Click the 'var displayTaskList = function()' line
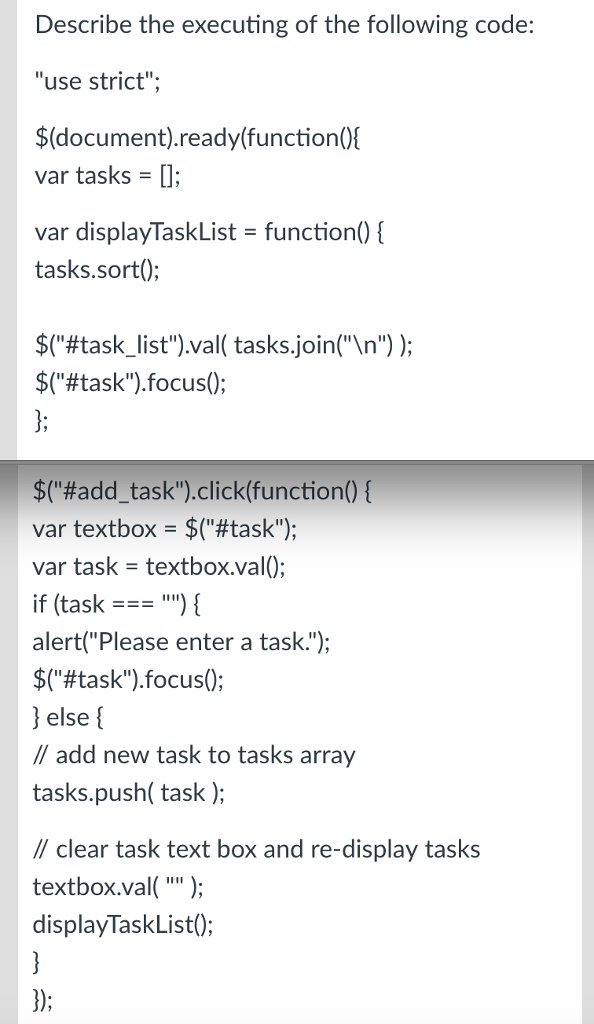 (210, 232)
